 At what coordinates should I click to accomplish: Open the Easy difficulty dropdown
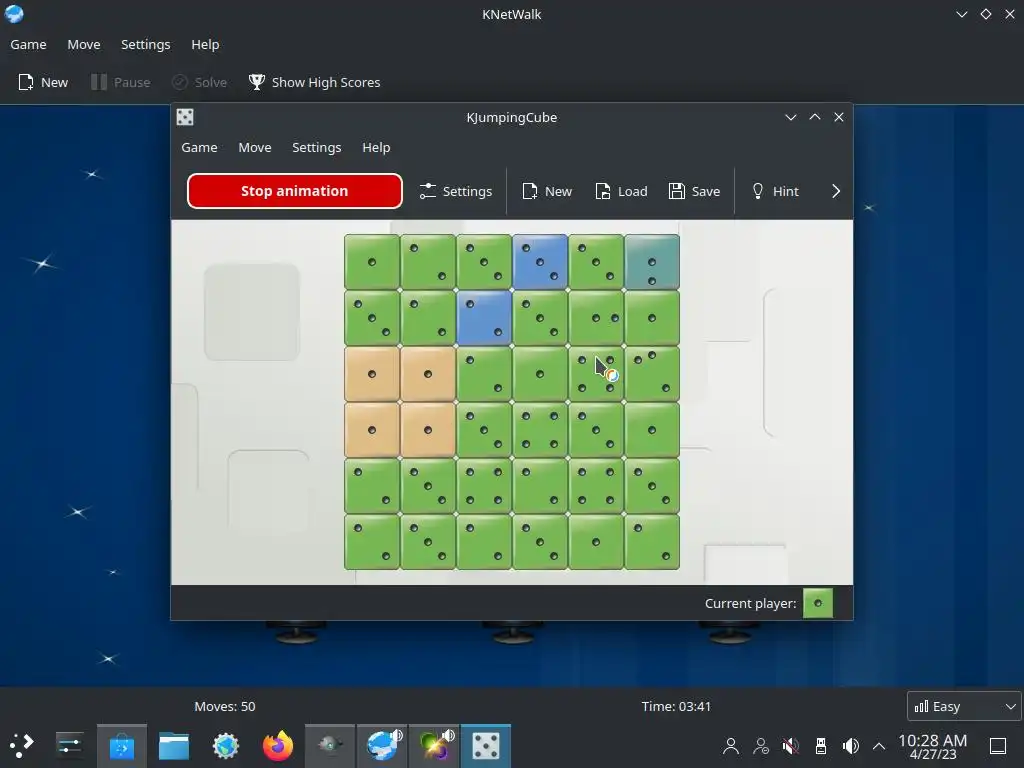point(964,706)
